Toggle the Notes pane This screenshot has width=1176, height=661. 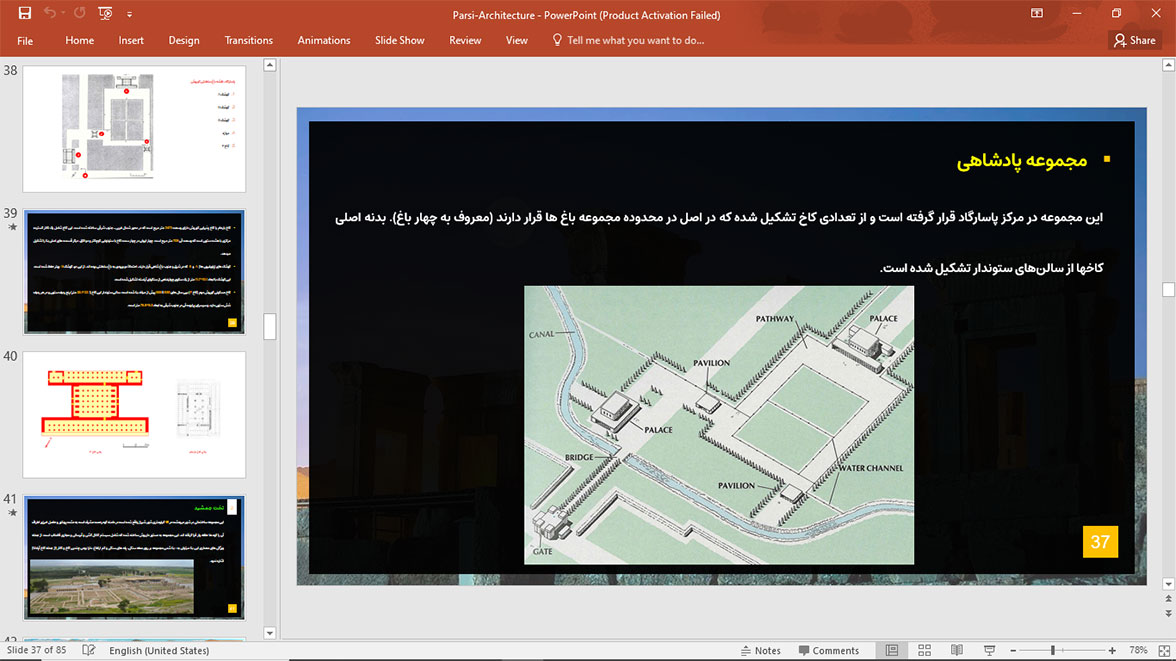coord(760,650)
